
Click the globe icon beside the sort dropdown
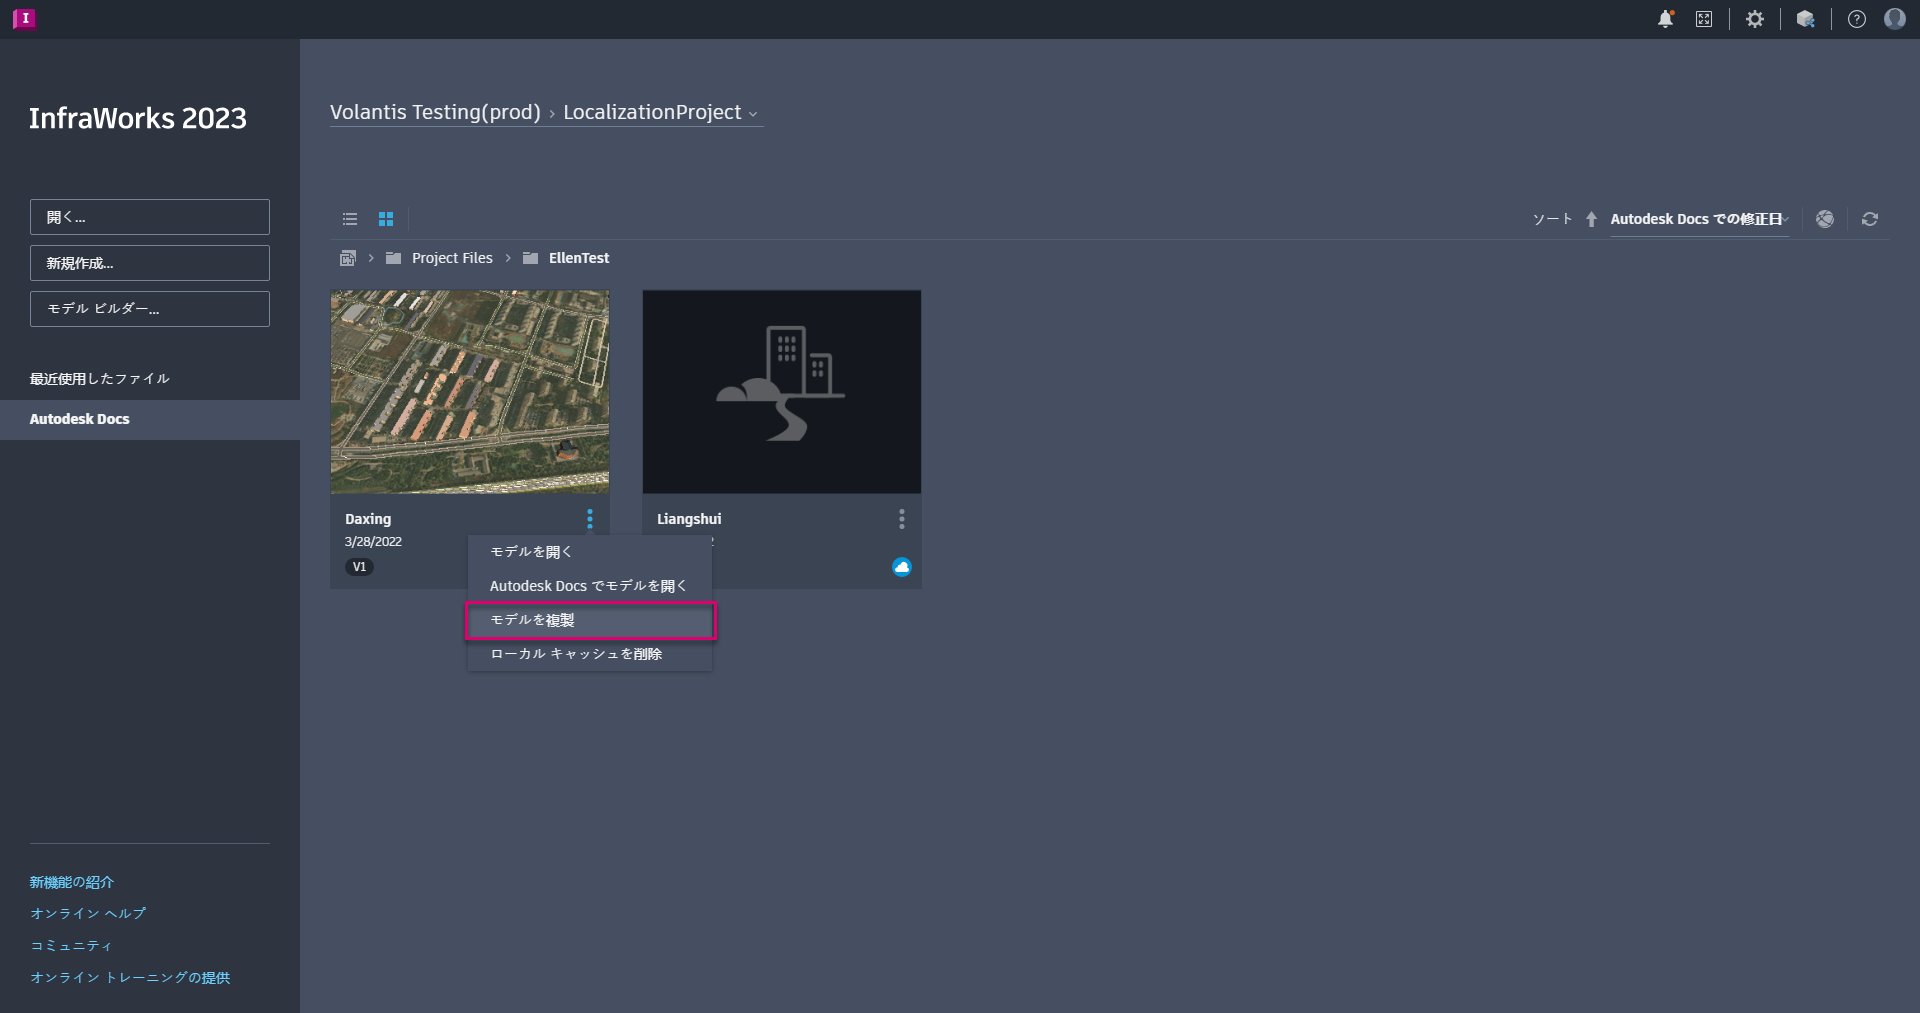coord(1825,219)
